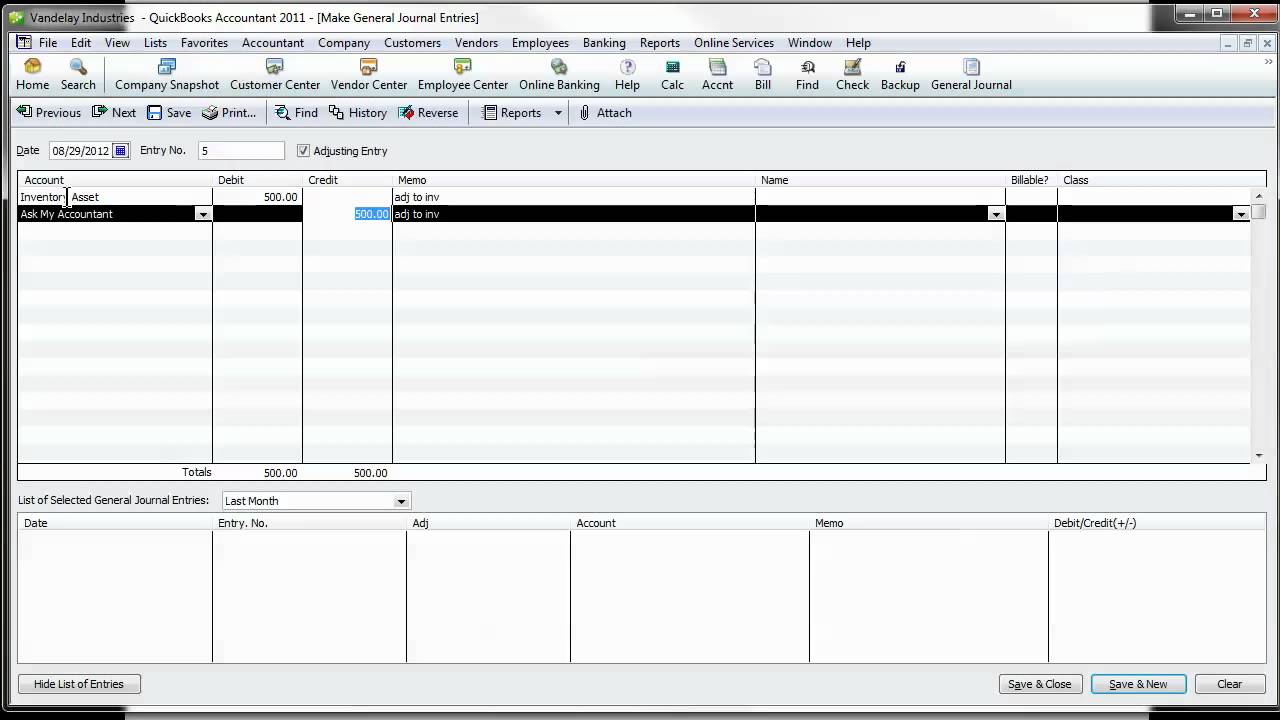1280x720 pixels.
Task: Open History for this entry
Action: 357,113
